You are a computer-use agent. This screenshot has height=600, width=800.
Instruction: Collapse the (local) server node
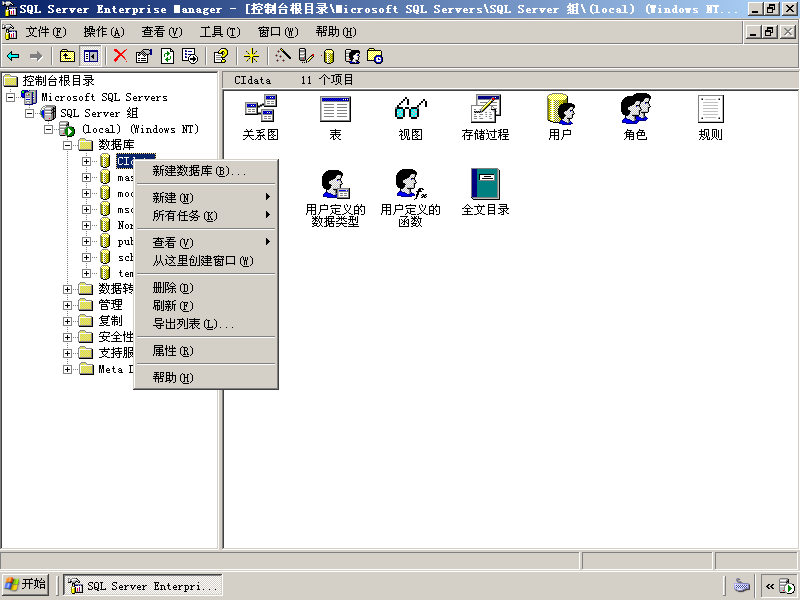click(48, 129)
